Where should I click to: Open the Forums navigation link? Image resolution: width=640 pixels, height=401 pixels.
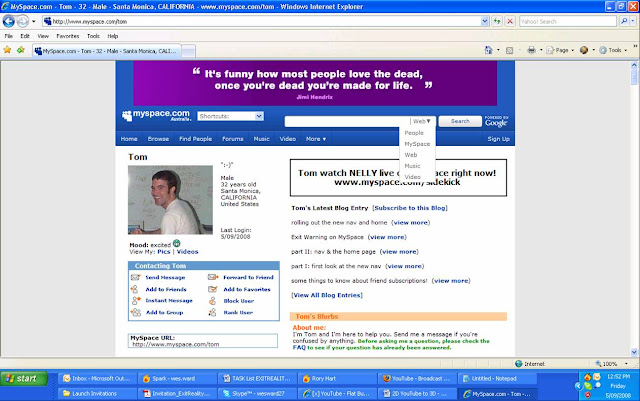pyautogui.click(x=233, y=139)
